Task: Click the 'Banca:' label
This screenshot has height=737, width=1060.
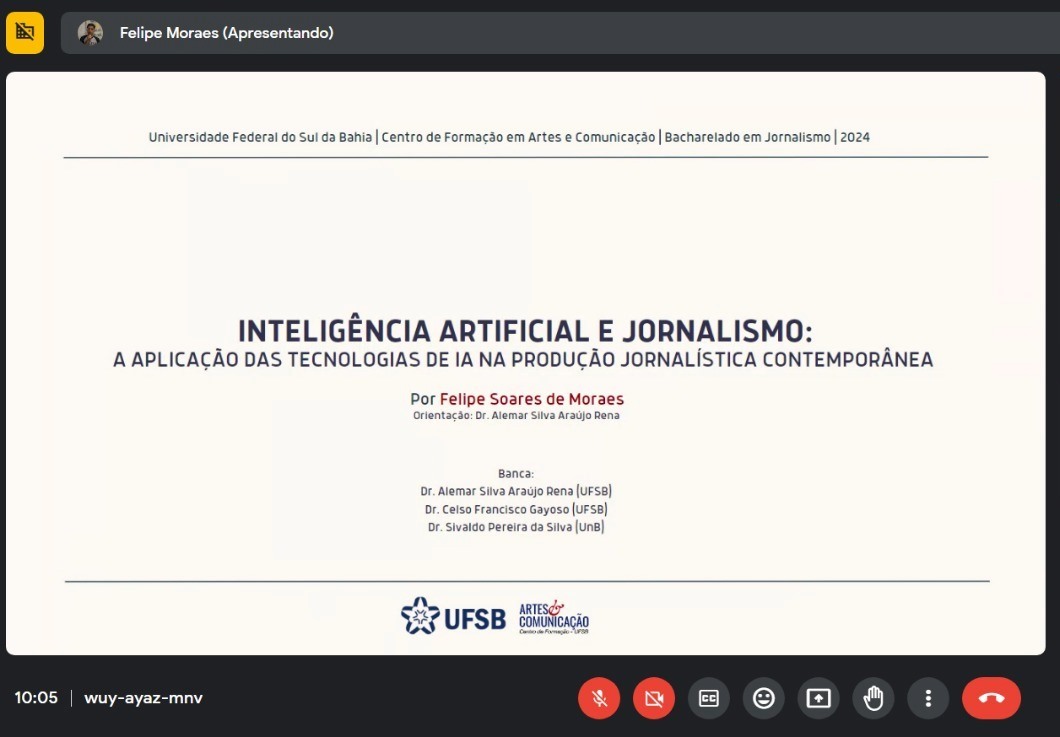Action: (516, 473)
